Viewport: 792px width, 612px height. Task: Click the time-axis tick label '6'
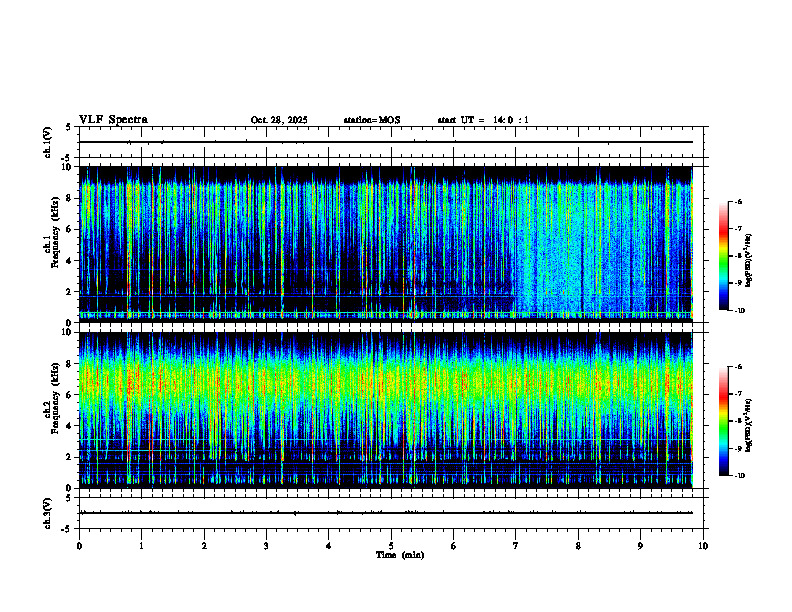(x=454, y=546)
